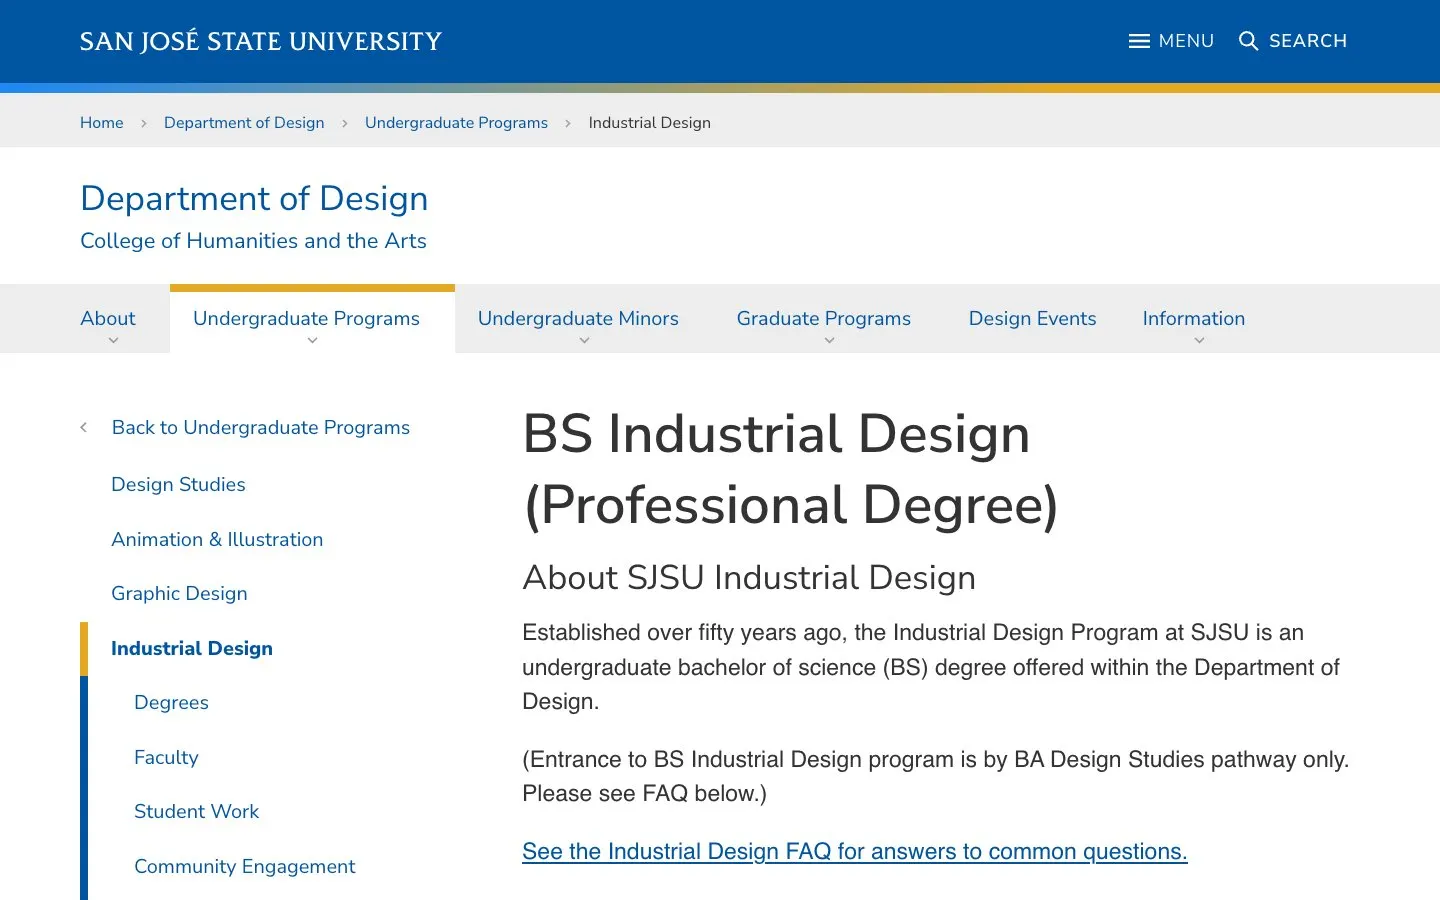This screenshot has height=900, width=1440.
Task: Open the Design Events tab
Action: (1032, 318)
